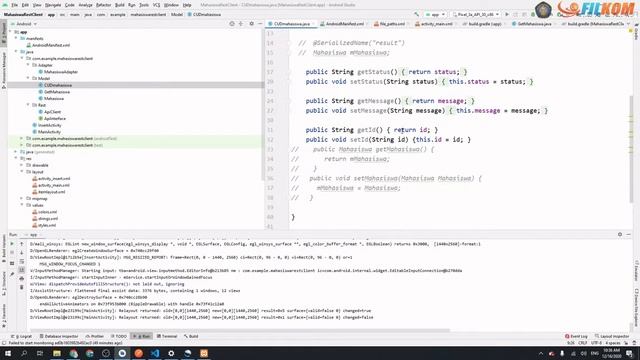Rerun app in Run panel

point(12,244)
